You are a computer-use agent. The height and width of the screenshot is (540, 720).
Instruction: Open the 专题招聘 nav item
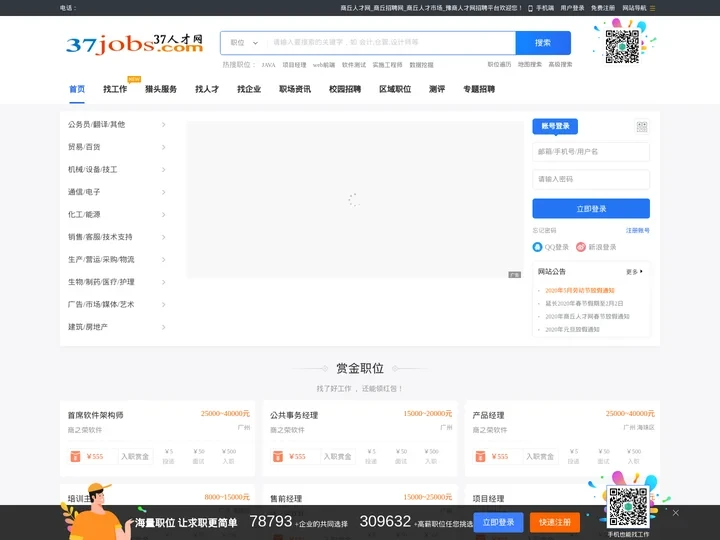(x=479, y=89)
